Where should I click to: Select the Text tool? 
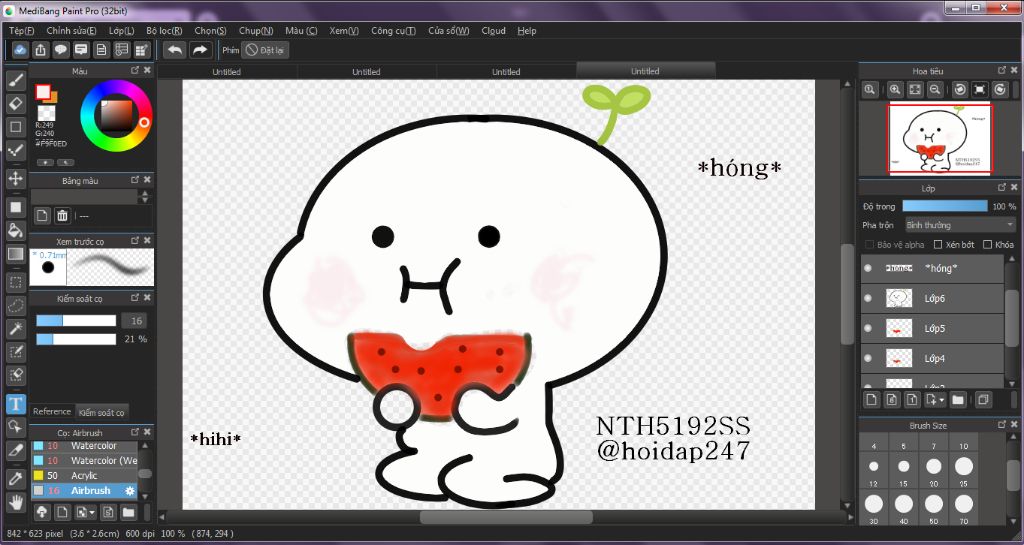point(16,404)
